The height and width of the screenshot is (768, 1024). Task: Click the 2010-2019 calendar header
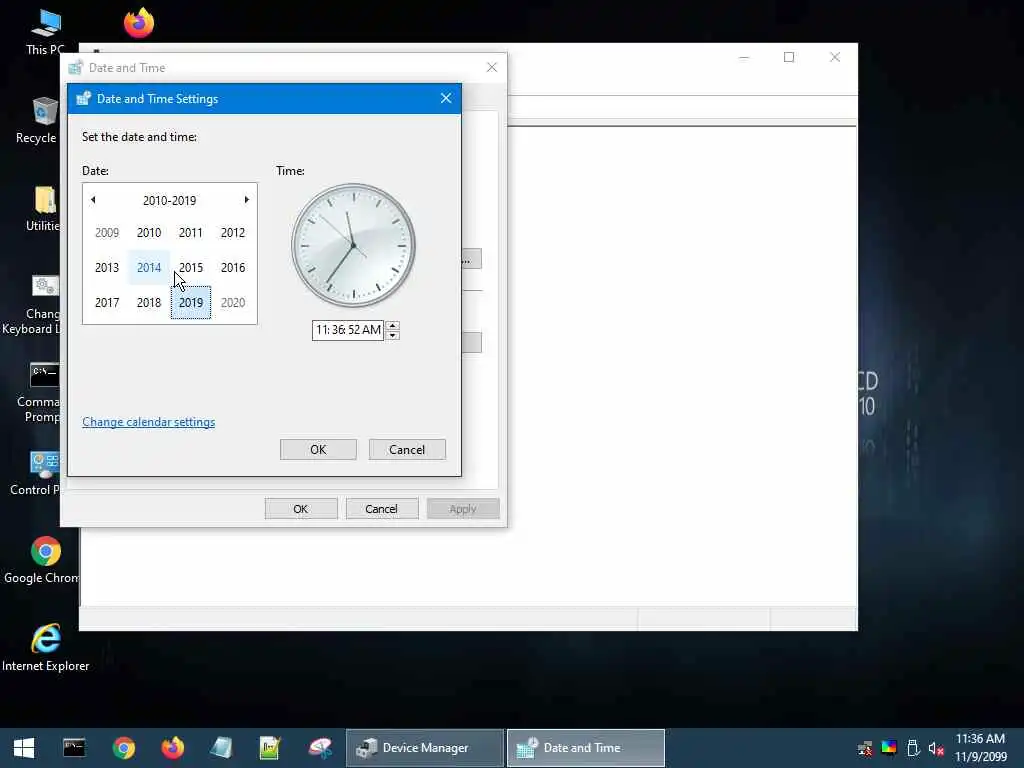click(x=169, y=200)
